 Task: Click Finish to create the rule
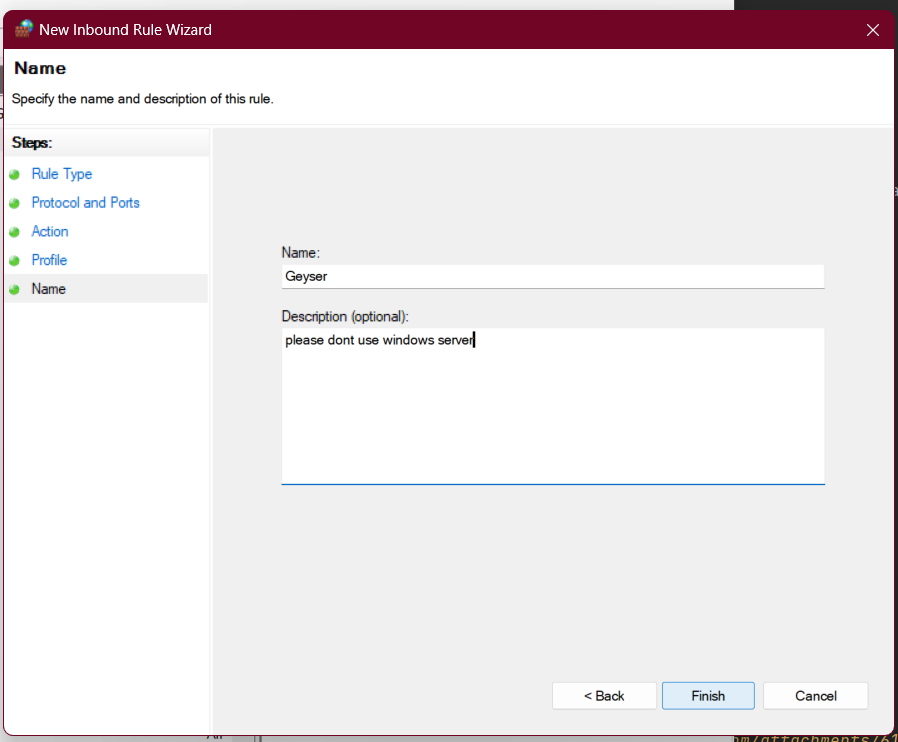[708, 696]
